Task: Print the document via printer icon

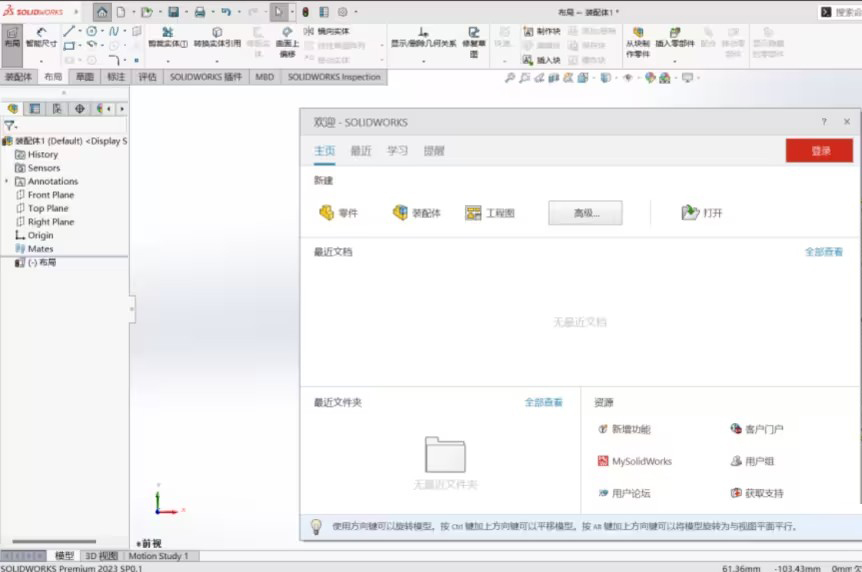Action: (x=200, y=12)
